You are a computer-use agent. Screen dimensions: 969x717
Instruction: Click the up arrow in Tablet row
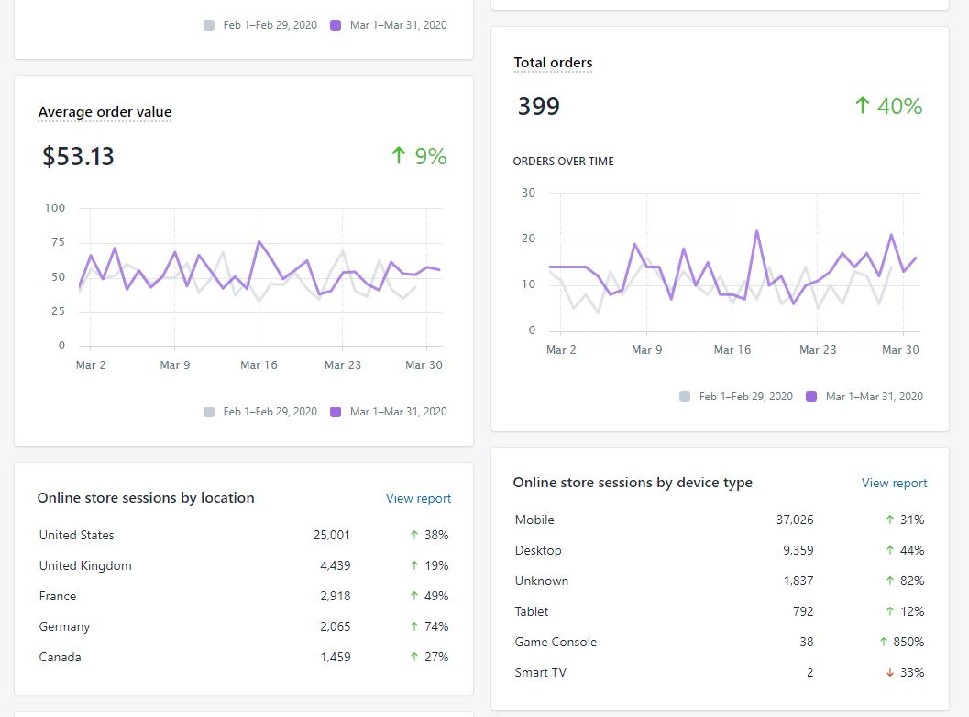point(890,611)
